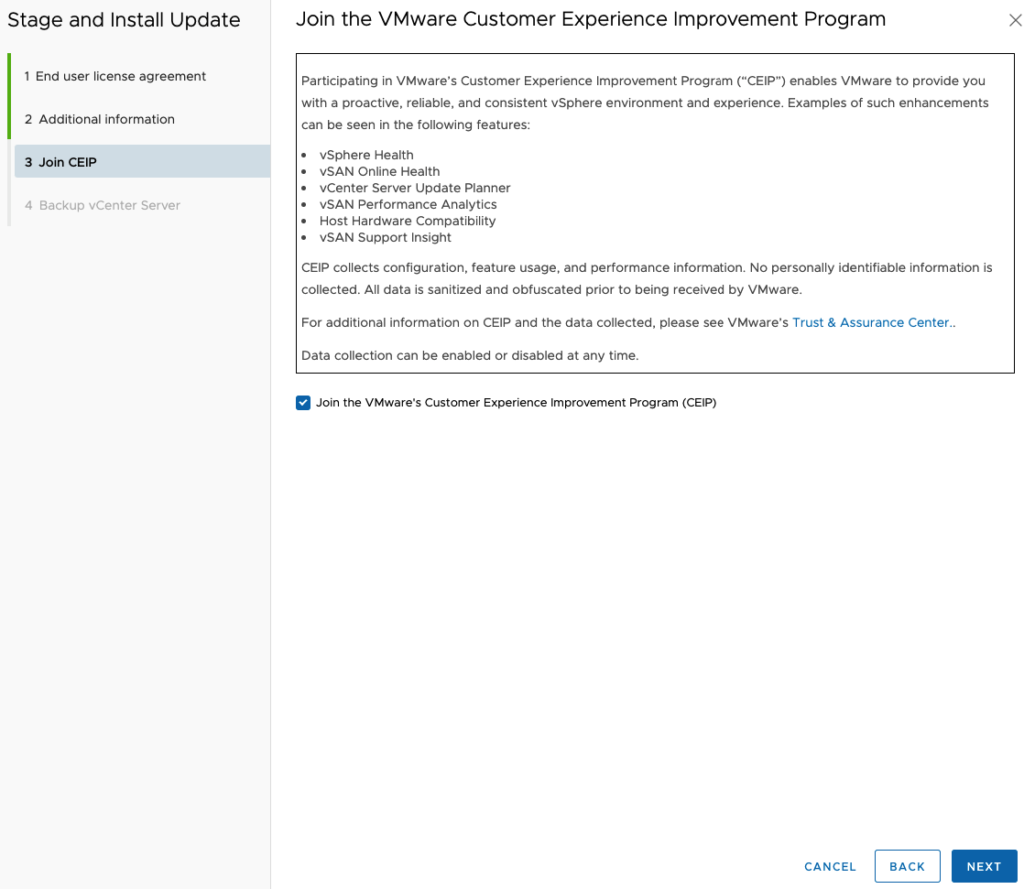
Task: Click the Host Hardware Compatibility item
Action: pos(407,221)
